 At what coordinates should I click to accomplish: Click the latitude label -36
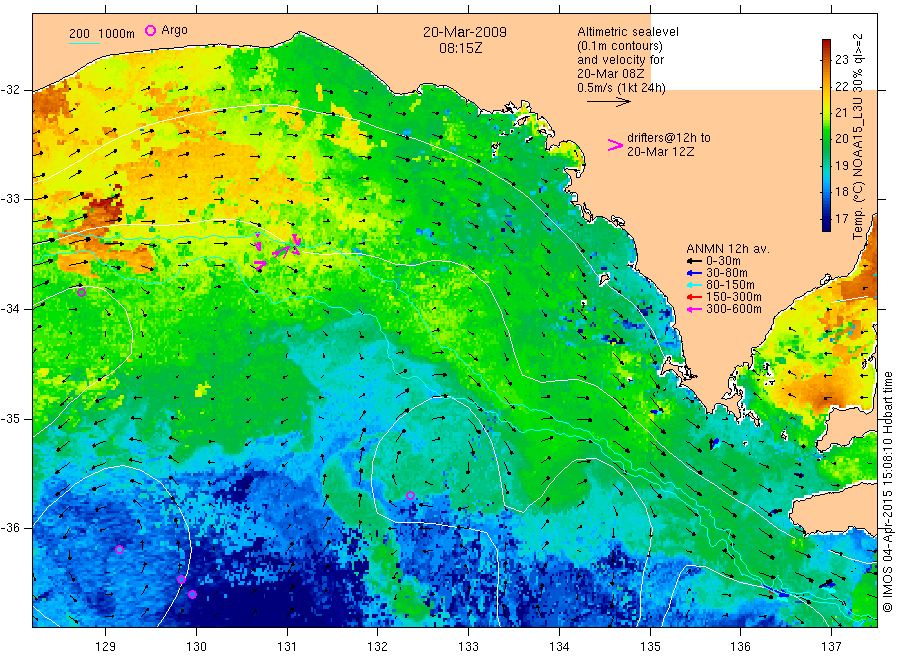pos(10,528)
